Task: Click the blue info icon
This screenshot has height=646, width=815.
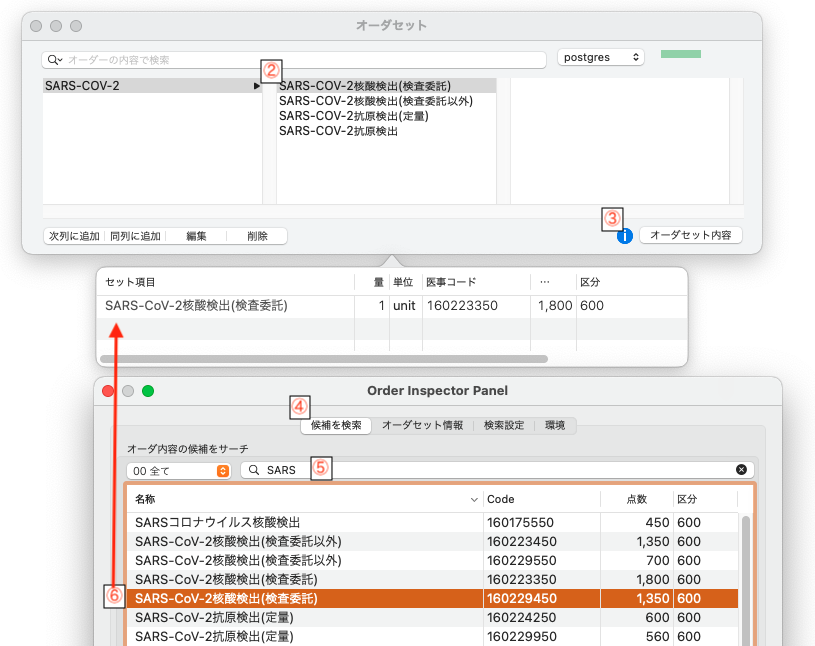Action: (625, 236)
